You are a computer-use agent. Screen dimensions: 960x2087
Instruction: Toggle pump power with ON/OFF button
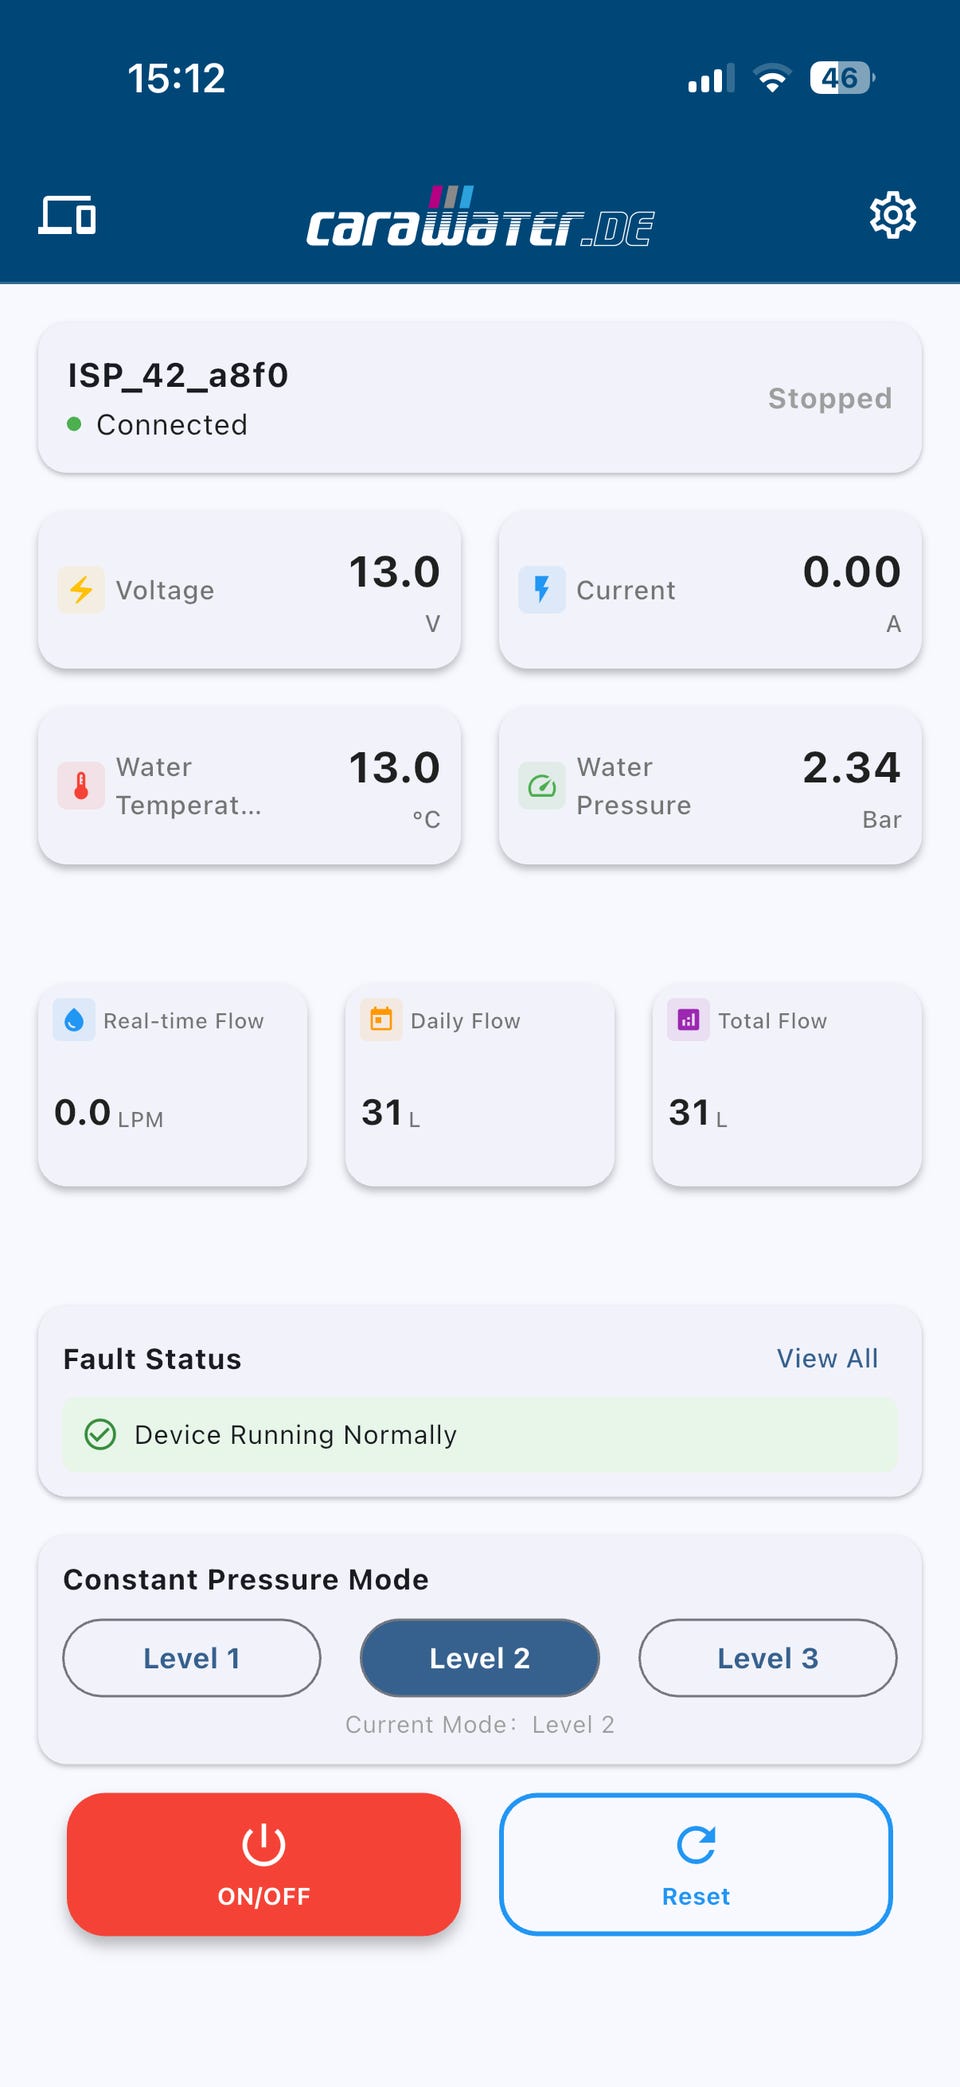point(264,1864)
